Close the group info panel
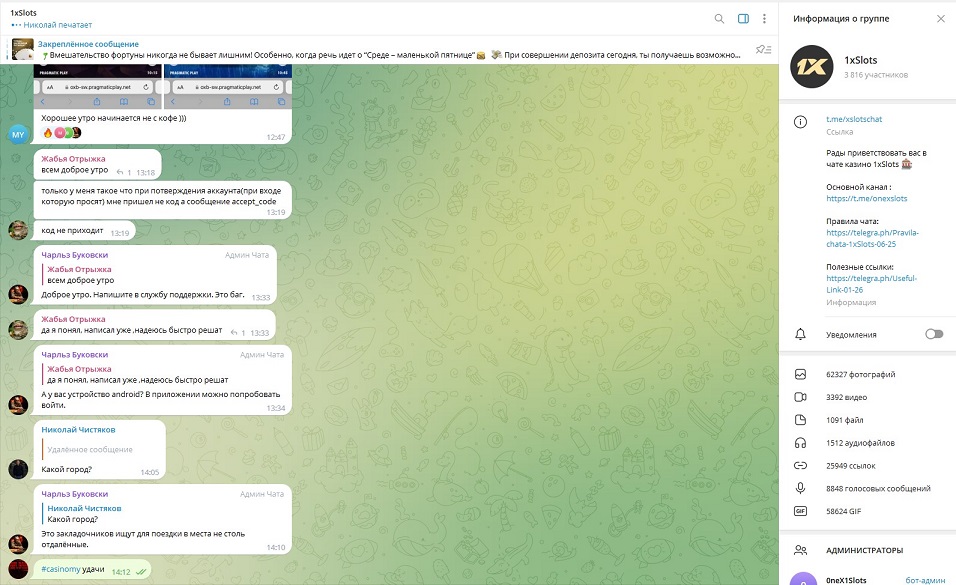The height and width of the screenshot is (585, 956). [x=941, y=19]
